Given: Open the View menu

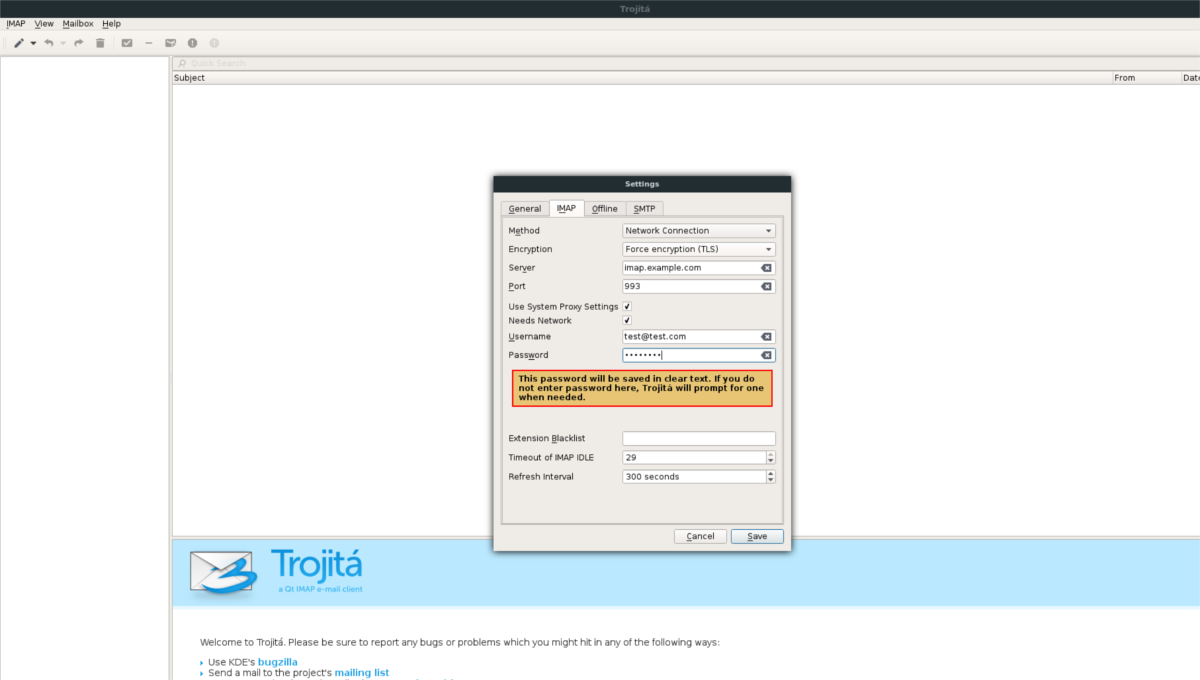Looking at the screenshot, I should tap(44, 23).
